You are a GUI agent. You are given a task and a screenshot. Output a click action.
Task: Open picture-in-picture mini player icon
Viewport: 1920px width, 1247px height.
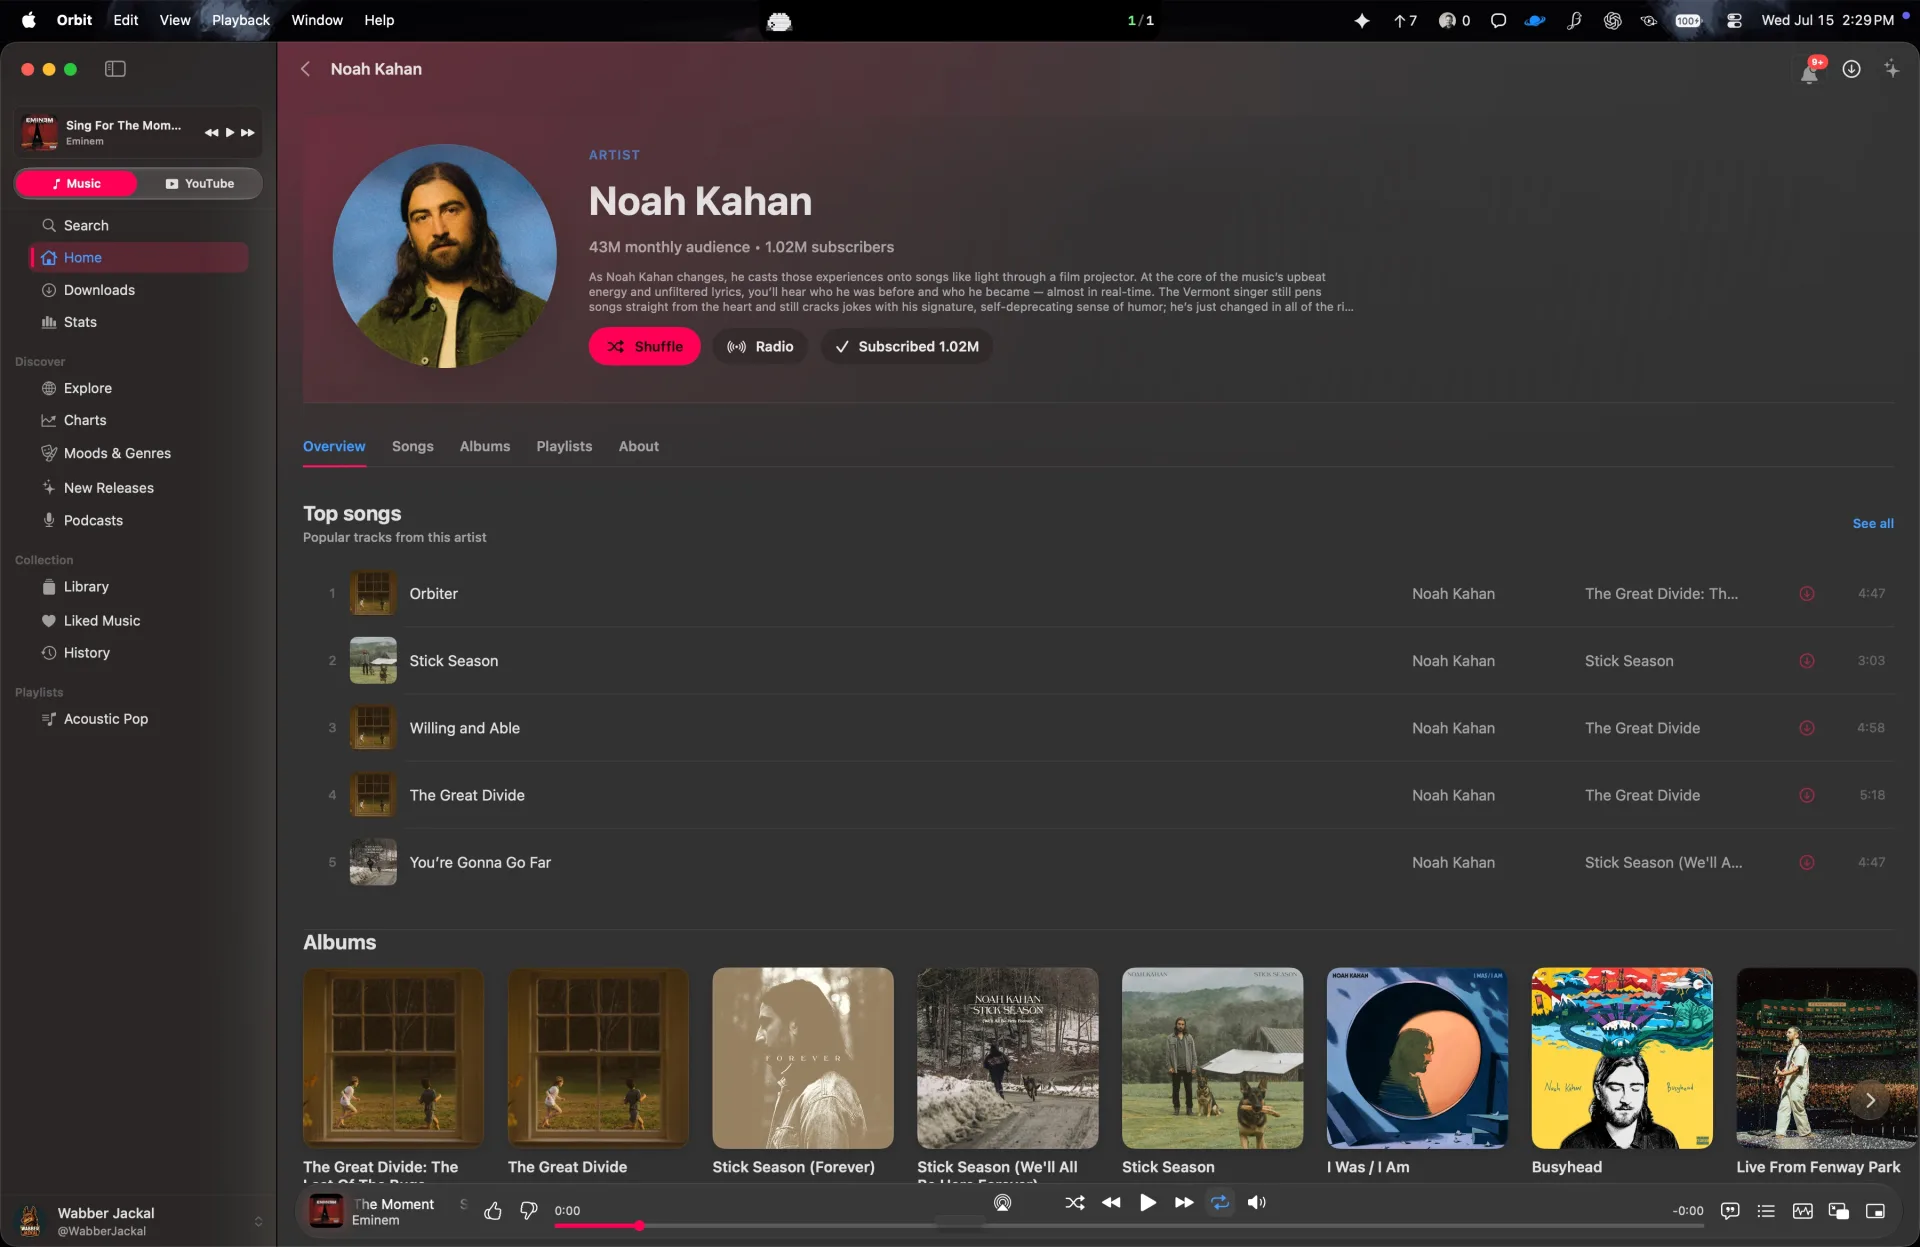point(1875,1211)
